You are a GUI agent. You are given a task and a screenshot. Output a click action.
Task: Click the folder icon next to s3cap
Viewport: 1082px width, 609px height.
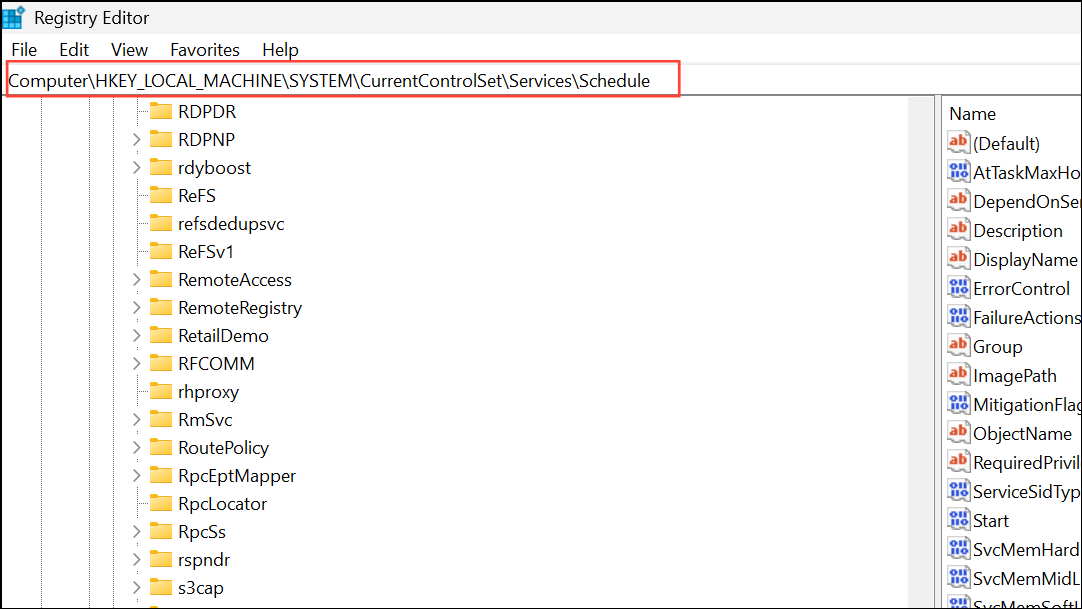pos(160,587)
